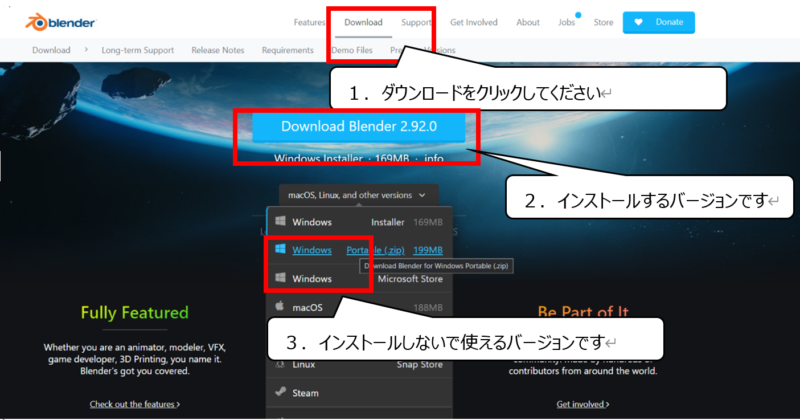Viewport: 800px width, 420px height.
Task: Open the Download menu item
Action: point(363,22)
